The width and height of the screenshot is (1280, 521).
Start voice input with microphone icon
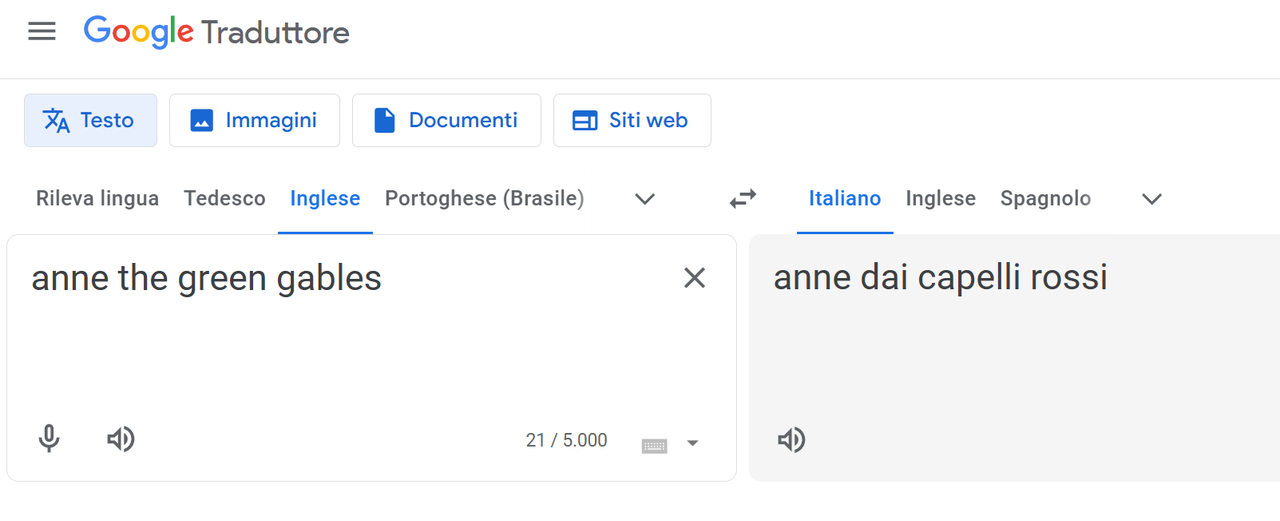pyautogui.click(x=49, y=439)
